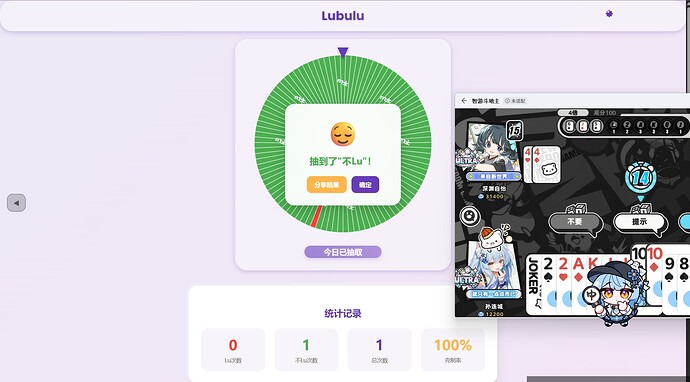This screenshot has height=382, width=690.
Task: Click the 克制率 100% statistic card
Action: [453, 350]
